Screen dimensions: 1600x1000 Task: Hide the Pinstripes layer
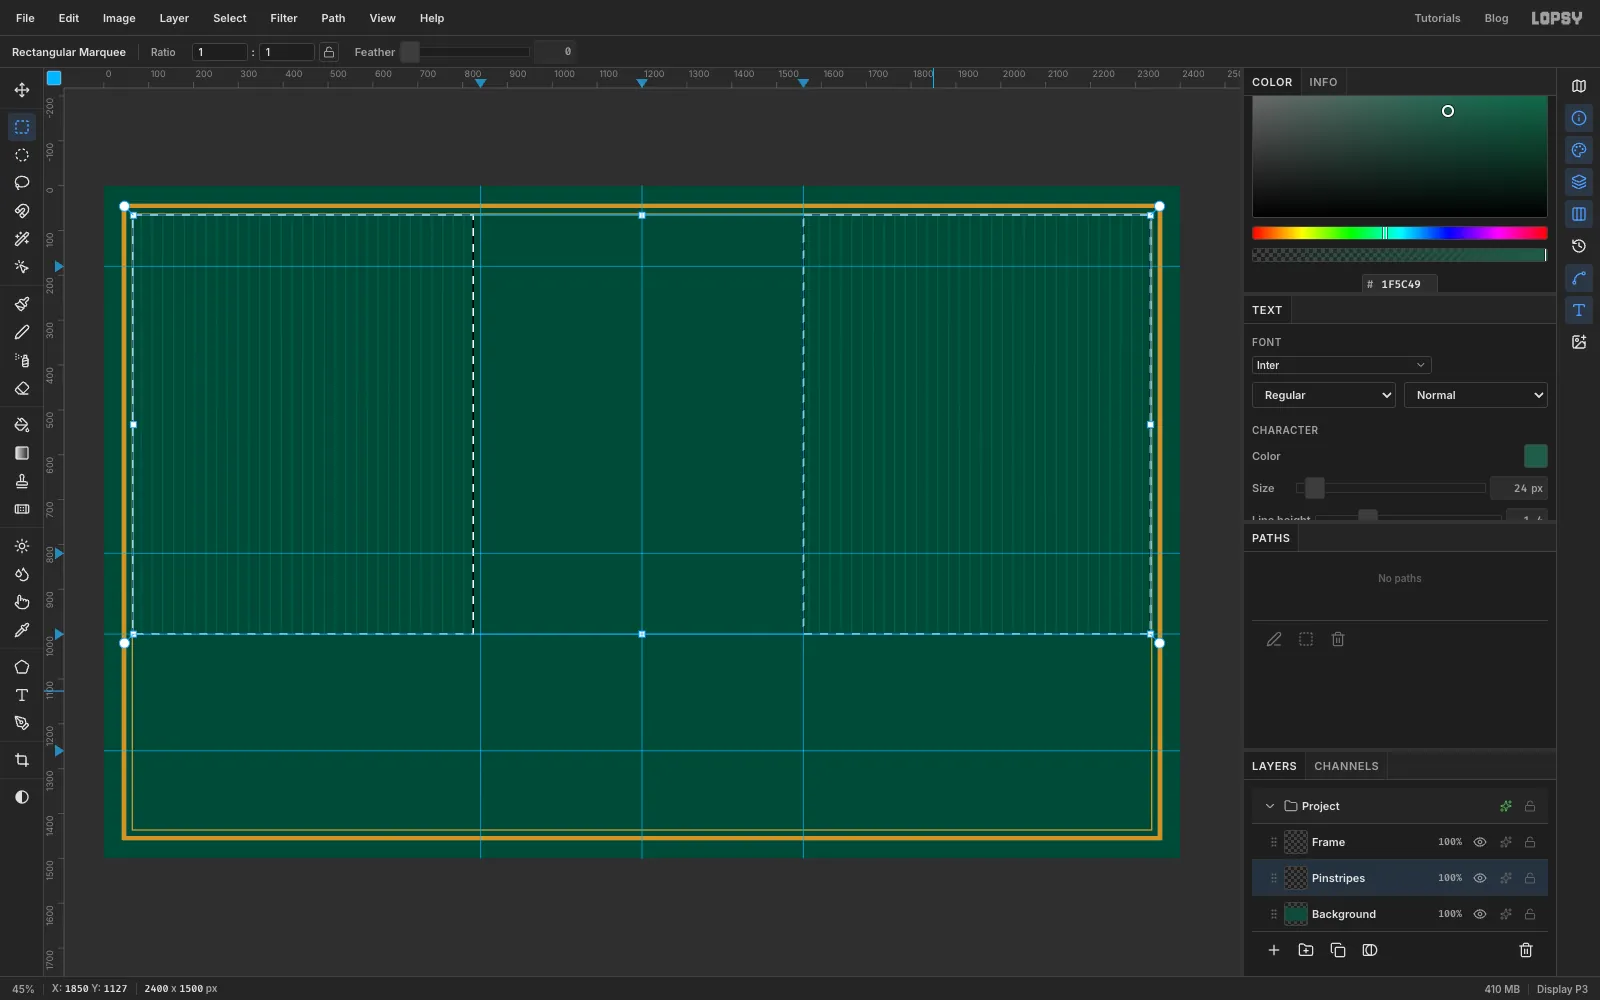coord(1480,878)
